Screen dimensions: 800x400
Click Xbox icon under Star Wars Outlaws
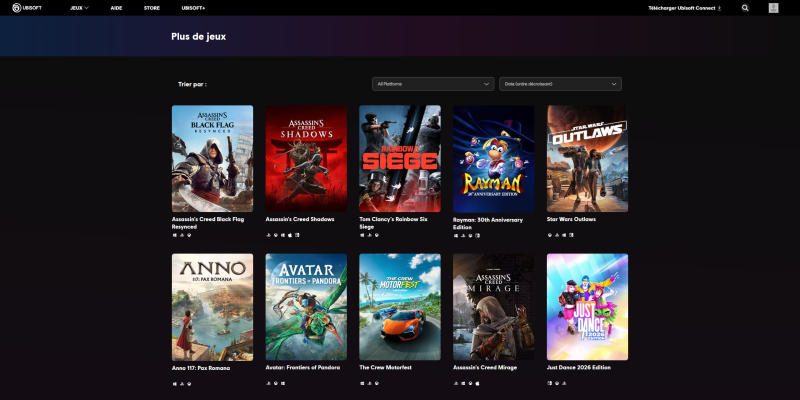coord(549,235)
